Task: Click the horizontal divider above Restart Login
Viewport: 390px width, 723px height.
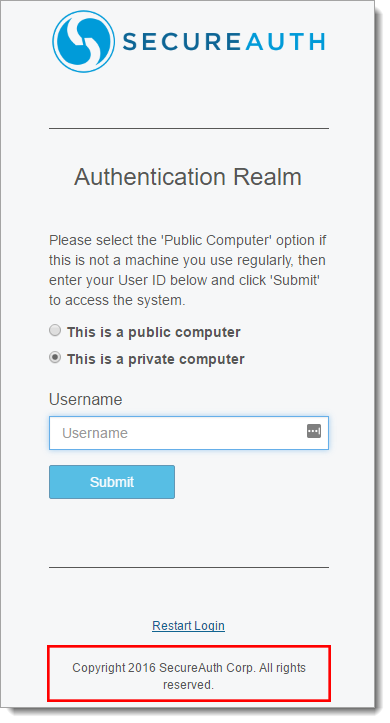Action: pos(189,567)
